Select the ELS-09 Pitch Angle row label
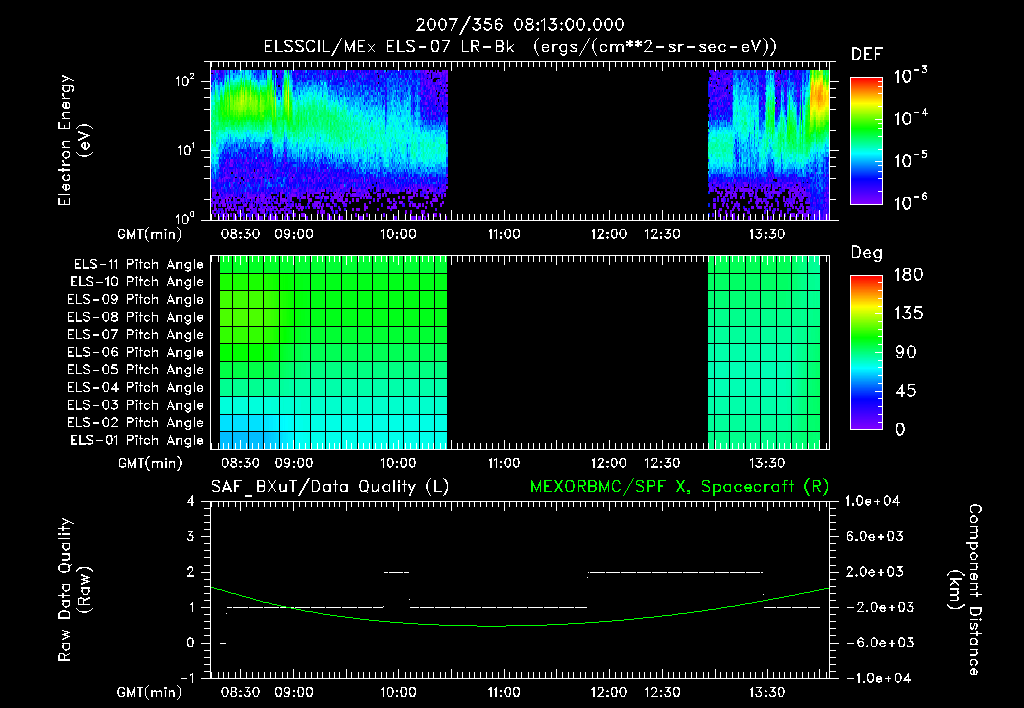This screenshot has height=708, width=1024. 135,300
